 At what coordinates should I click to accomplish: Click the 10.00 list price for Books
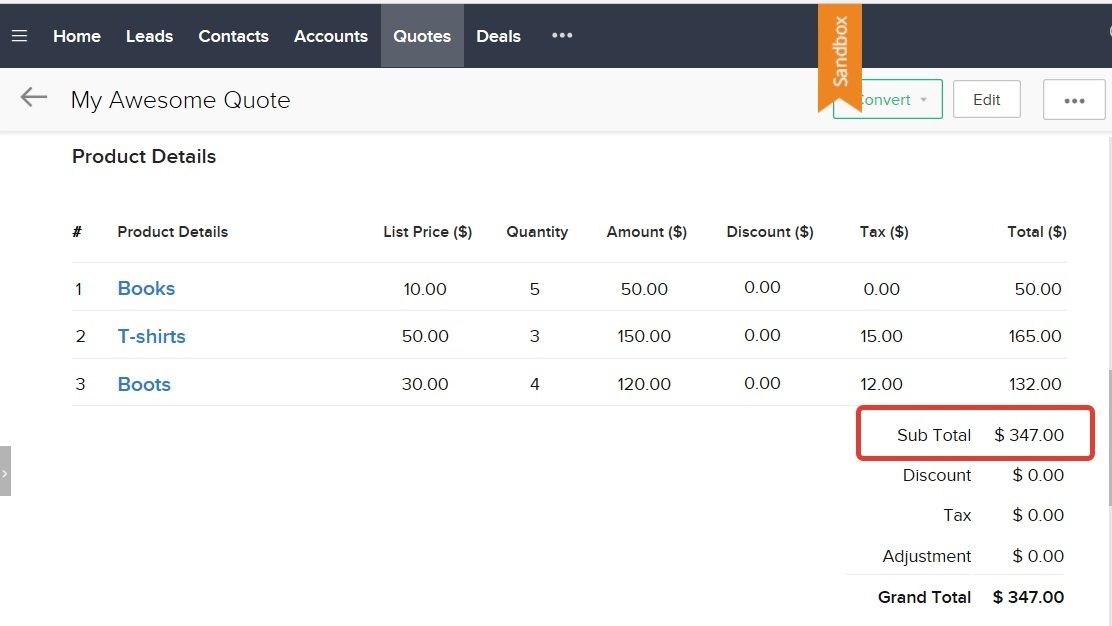(425, 289)
